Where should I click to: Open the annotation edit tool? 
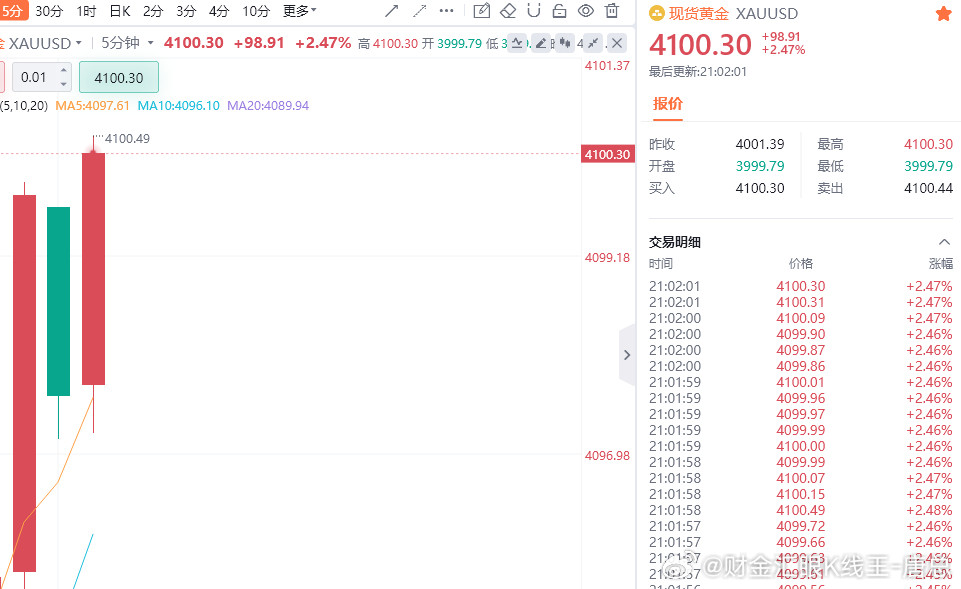click(481, 11)
